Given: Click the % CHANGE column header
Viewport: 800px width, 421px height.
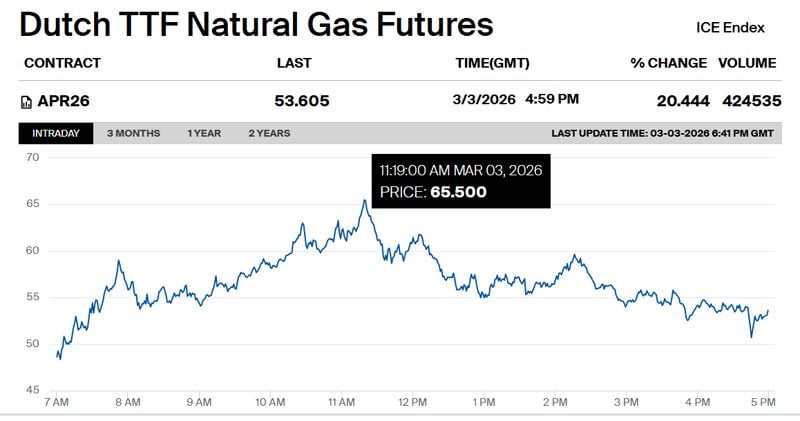Looking at the screenshot, I should point(668,63).
